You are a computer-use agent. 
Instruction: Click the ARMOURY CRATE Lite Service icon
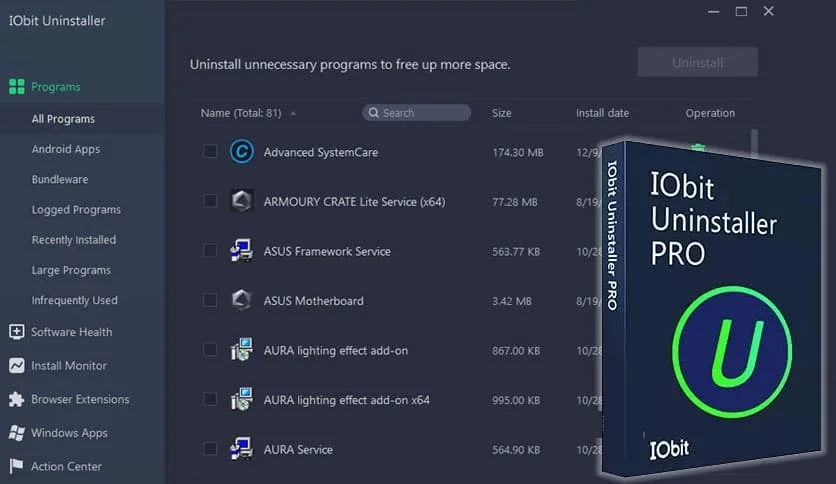click(242, 201)
